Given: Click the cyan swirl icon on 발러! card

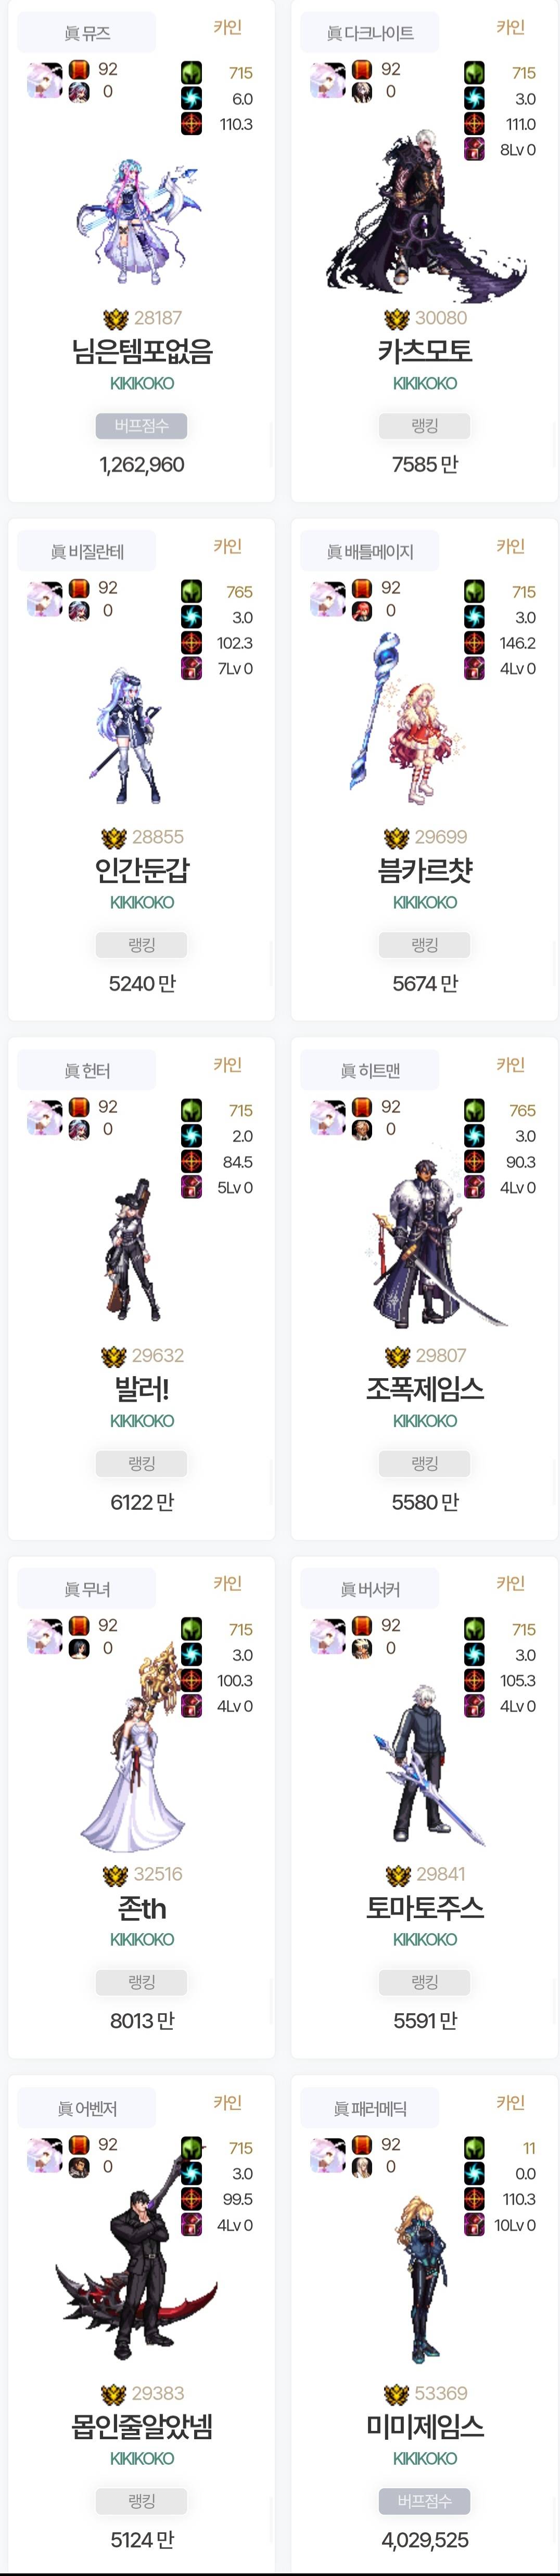Looking at the screenshot, I should pos(191,1136).
